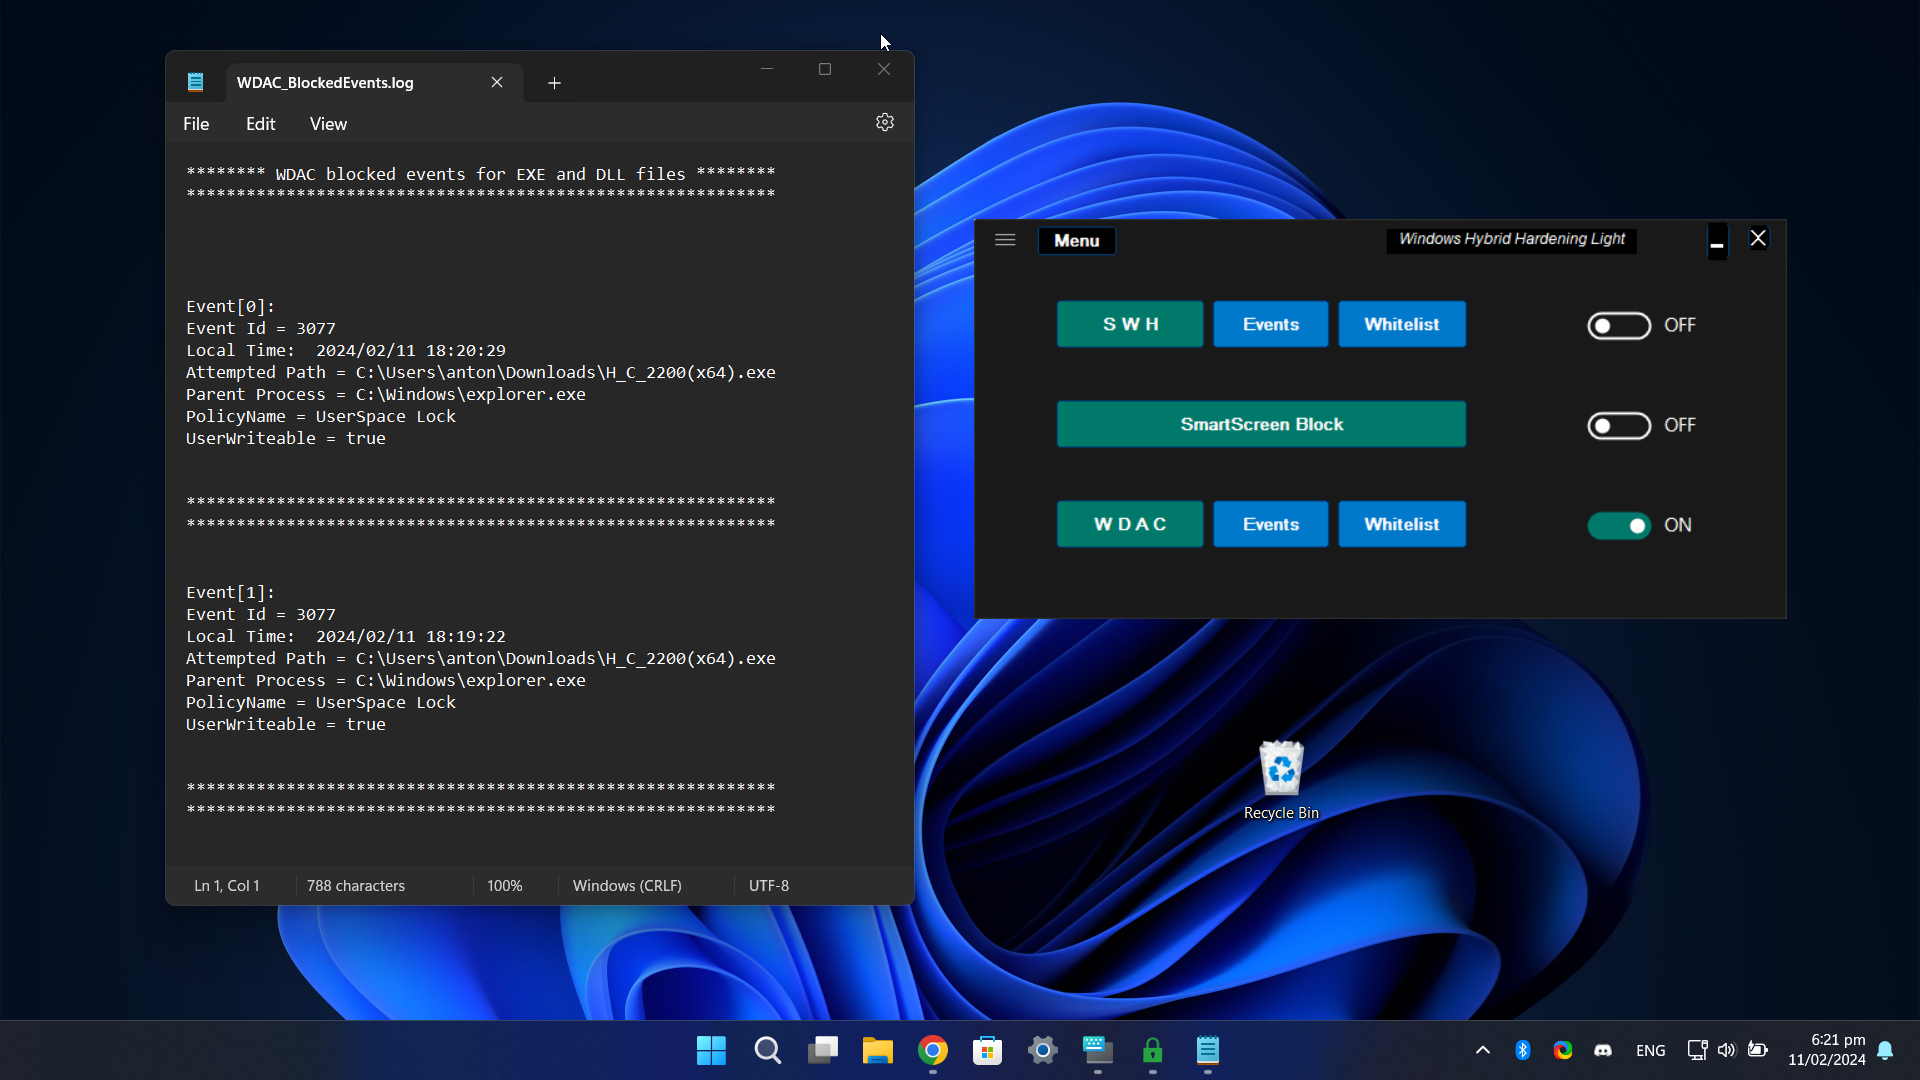Open Notepad settings gear
This screenshot has height=1080, width=1920.
click(x=884, y=122)
